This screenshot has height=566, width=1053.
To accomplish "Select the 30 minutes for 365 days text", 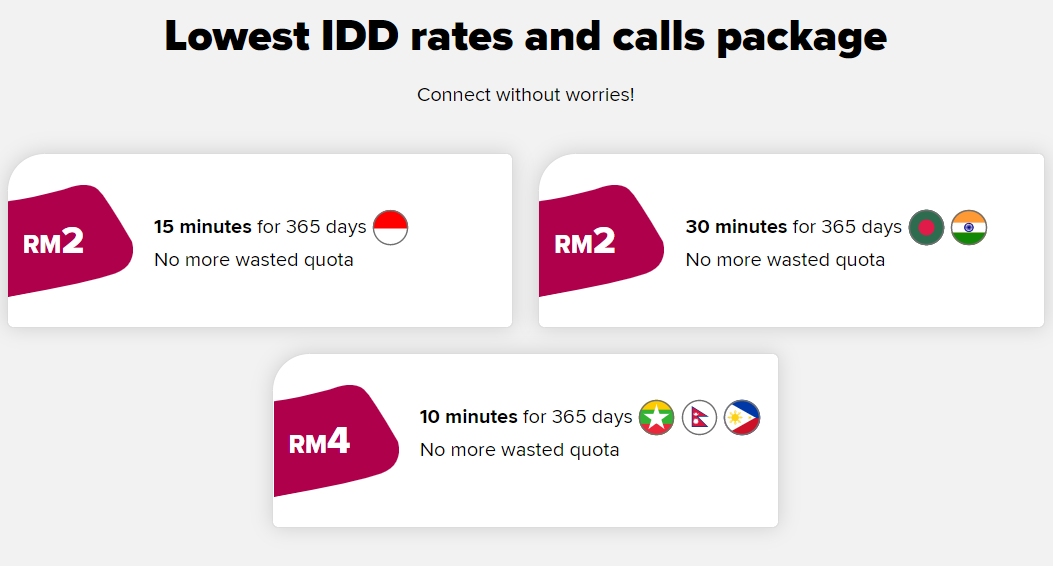I will pos(793,227).
